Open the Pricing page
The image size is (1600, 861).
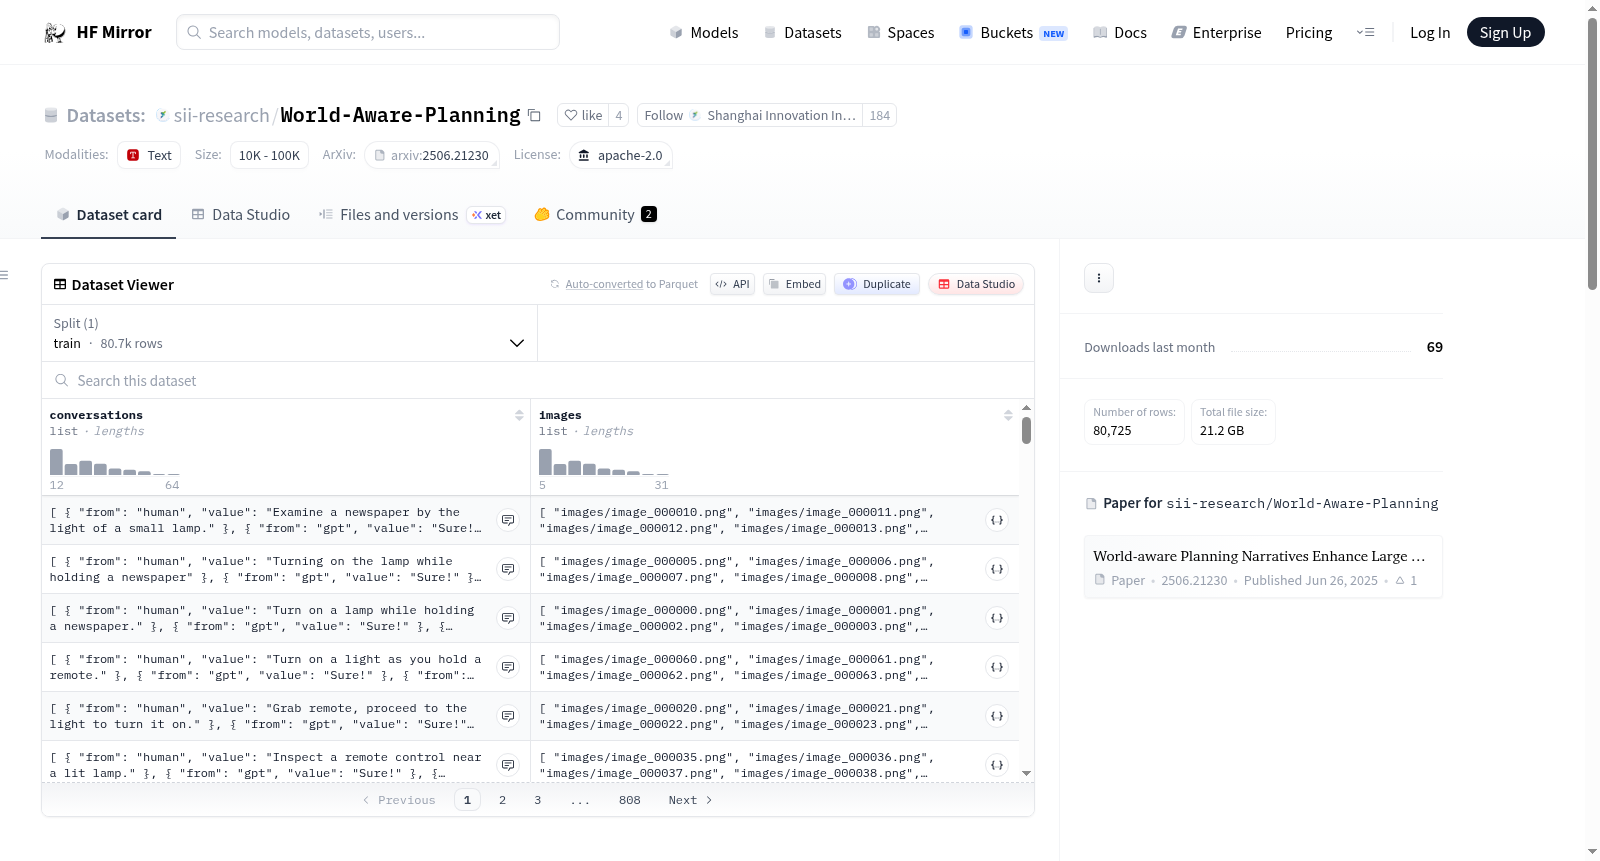(1309, 33)
